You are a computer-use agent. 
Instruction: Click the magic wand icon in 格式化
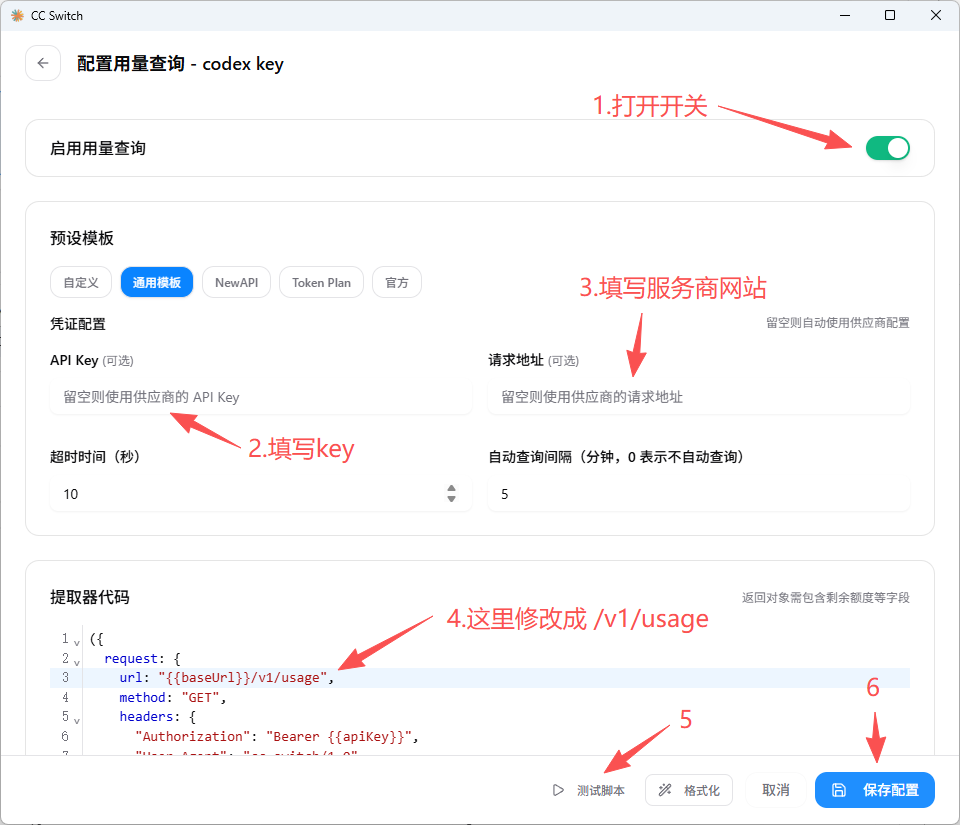click(665, 790)
